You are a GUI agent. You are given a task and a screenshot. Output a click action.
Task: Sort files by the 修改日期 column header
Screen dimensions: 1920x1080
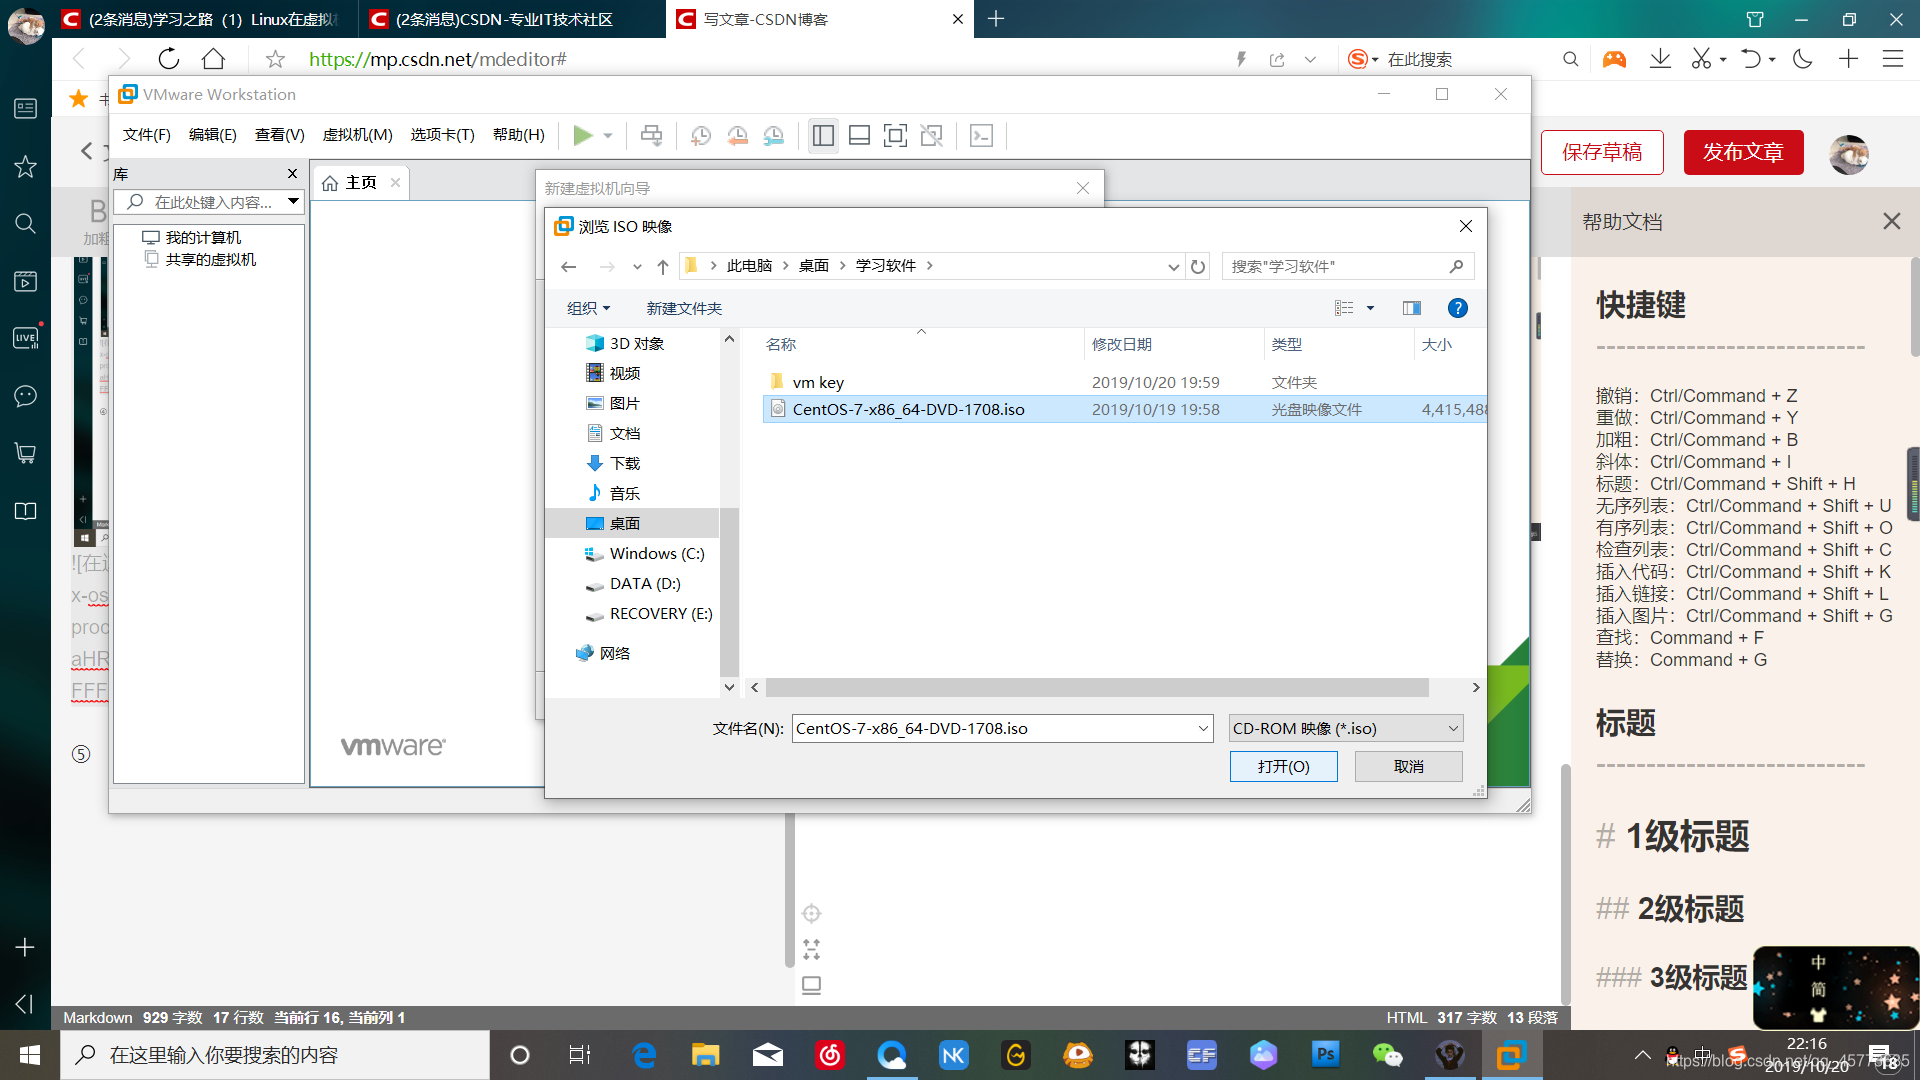point(1122,344)
